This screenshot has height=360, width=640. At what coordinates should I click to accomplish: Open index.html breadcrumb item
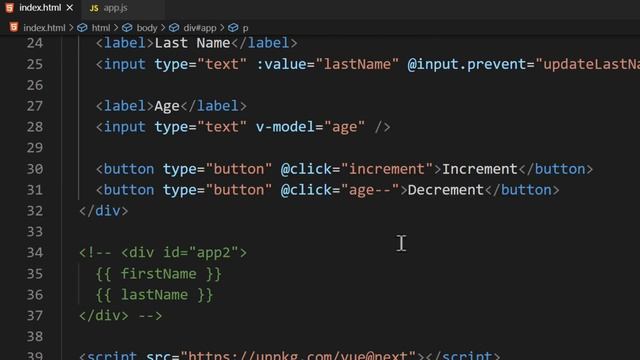[x=44, y=28]
